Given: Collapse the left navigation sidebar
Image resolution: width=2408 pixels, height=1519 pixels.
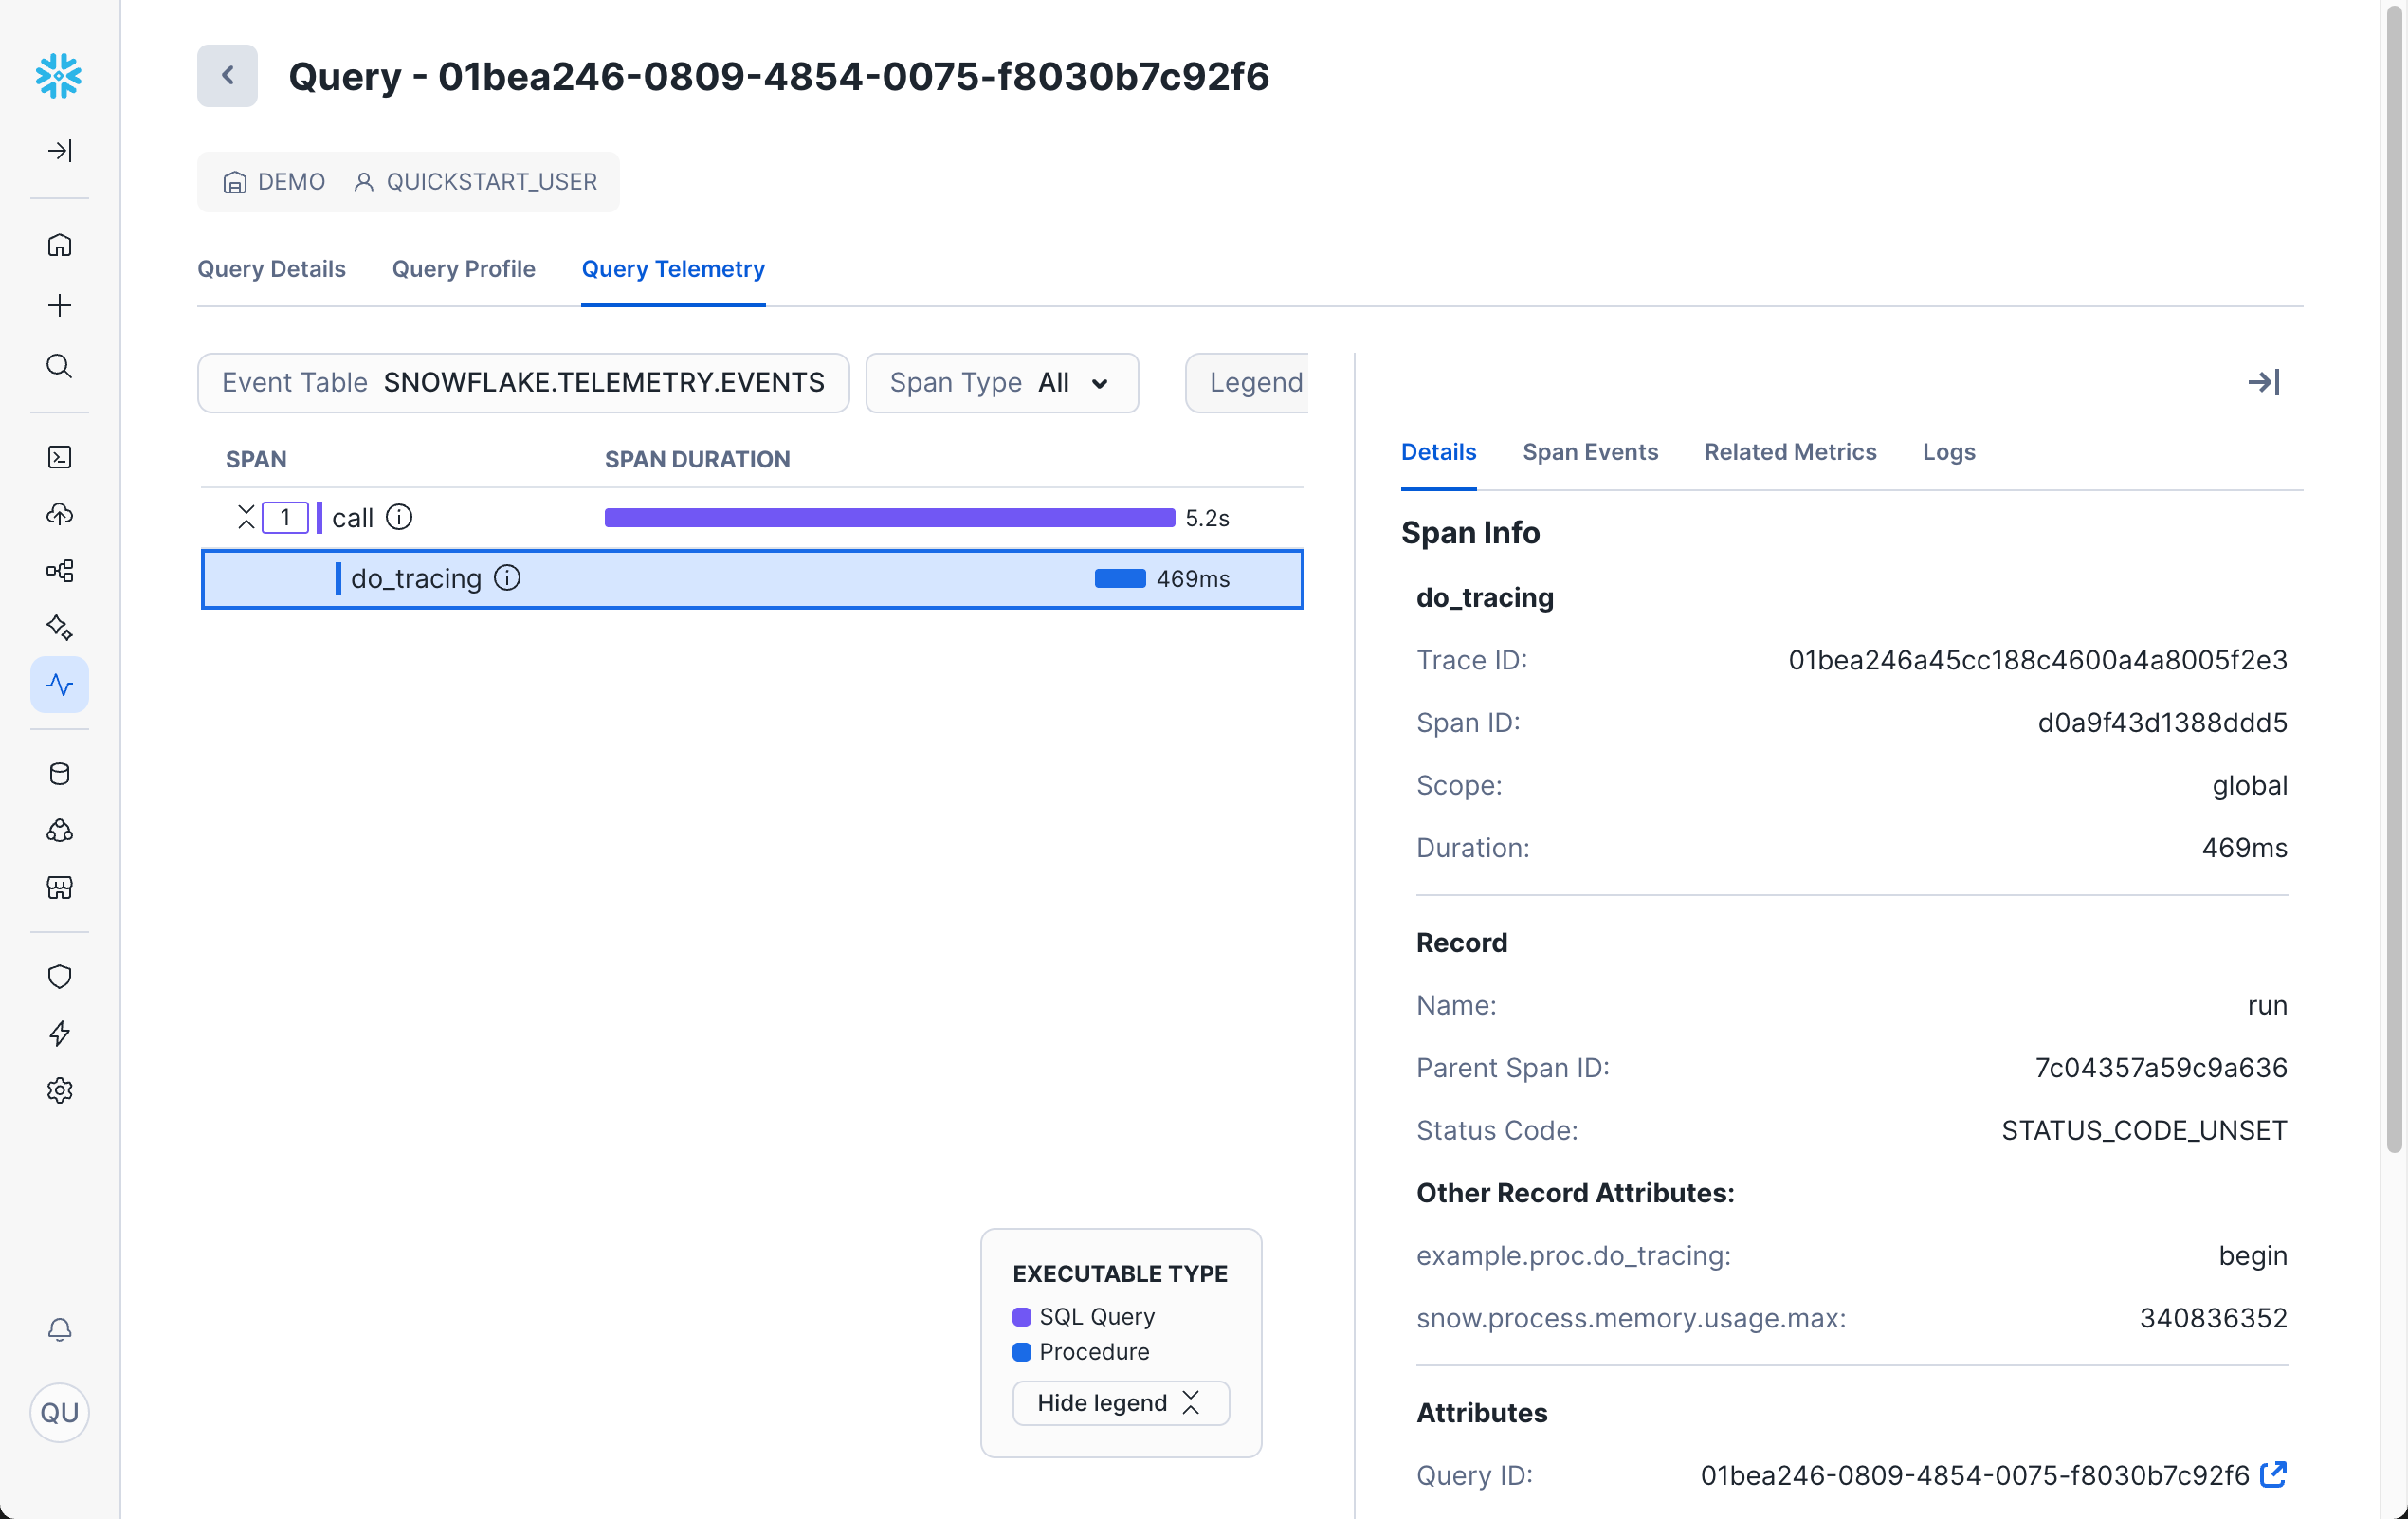Looking at the screenshot, I should point(60,151).
